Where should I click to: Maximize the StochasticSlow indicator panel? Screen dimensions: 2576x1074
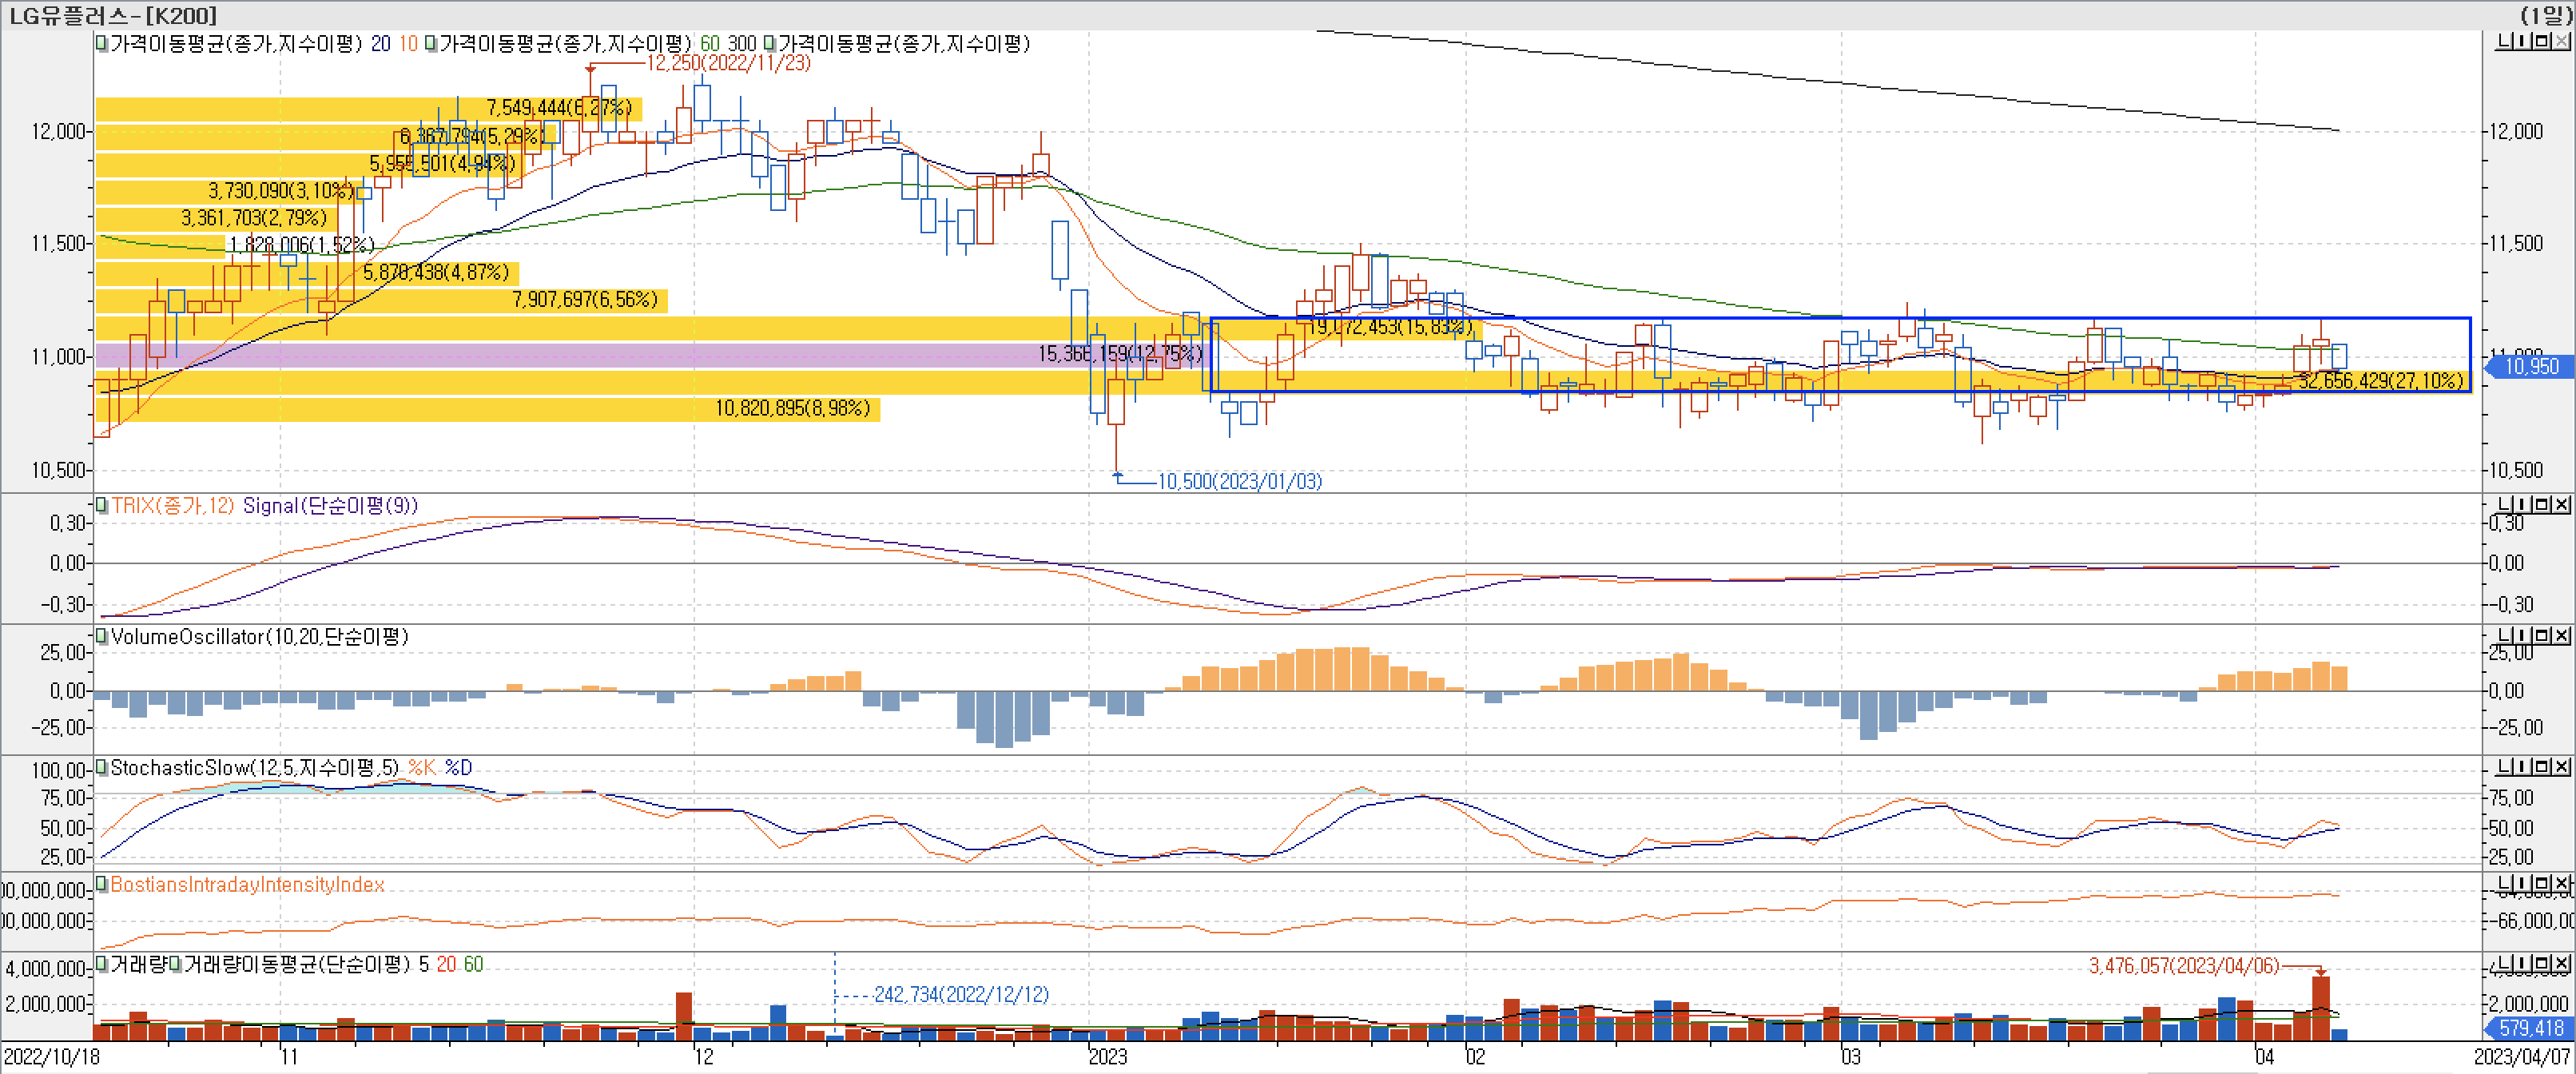(2542, 766)
